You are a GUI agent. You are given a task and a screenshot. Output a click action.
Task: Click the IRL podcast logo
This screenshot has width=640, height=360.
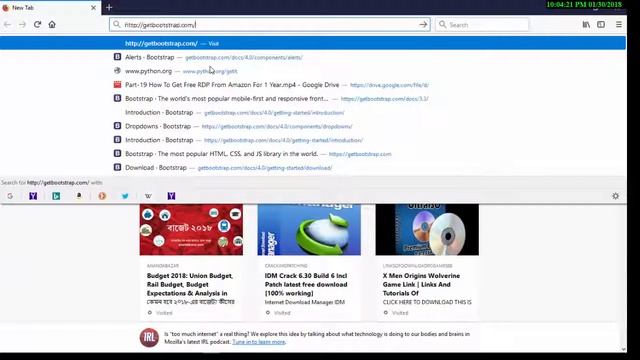point(149,338)
